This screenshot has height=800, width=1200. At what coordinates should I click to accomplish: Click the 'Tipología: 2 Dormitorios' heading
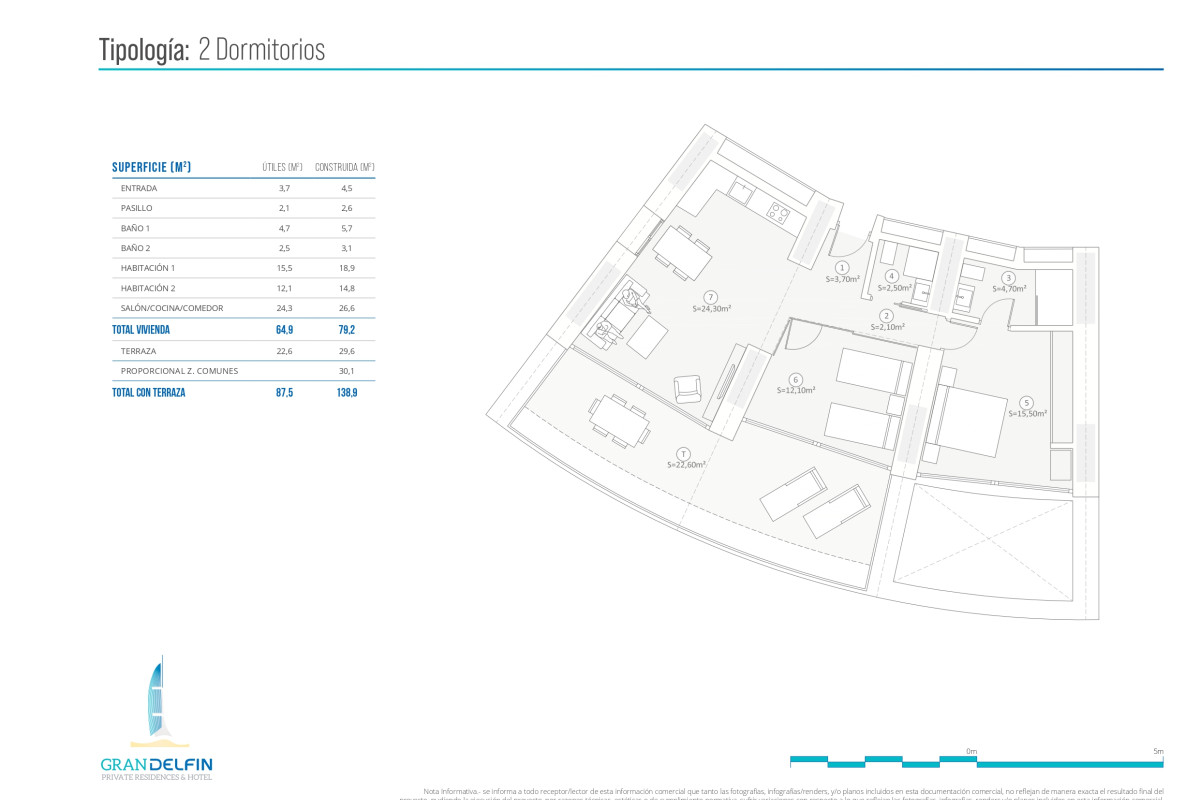(x=212, y=50)
